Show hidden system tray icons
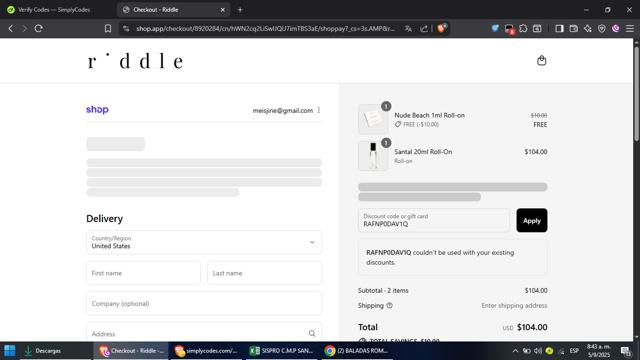Screen dimensions: 640x360 (515, 351)
